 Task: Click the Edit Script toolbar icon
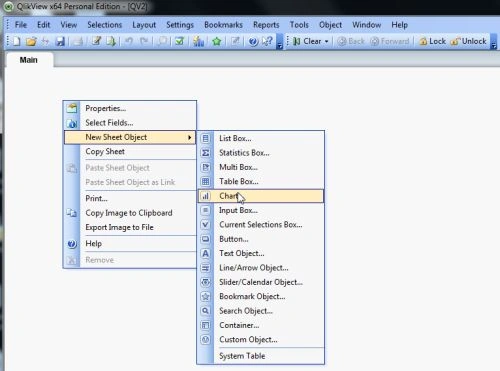coord(96,41)
